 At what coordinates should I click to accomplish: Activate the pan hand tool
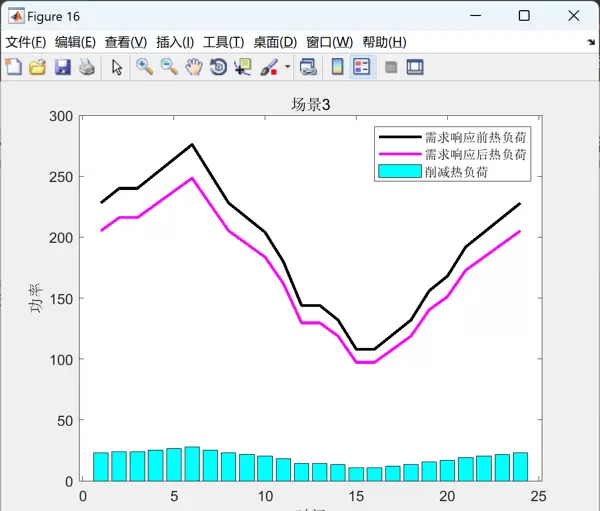pos(193,67)
